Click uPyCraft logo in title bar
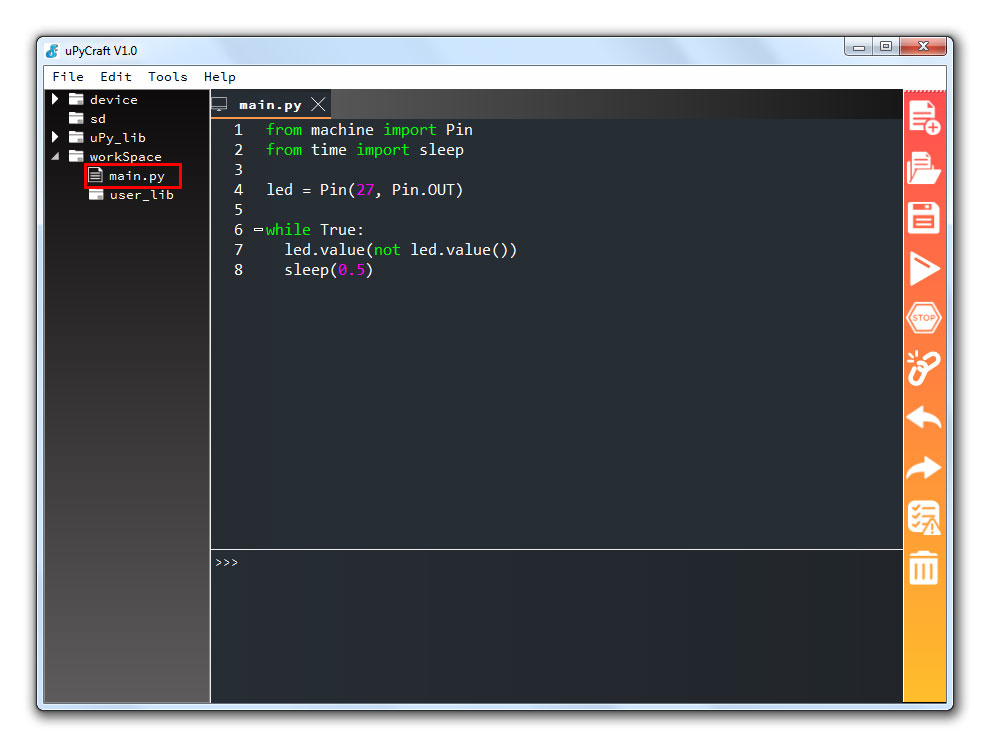This screenshot has height=748, width=990. click(52, 51)
